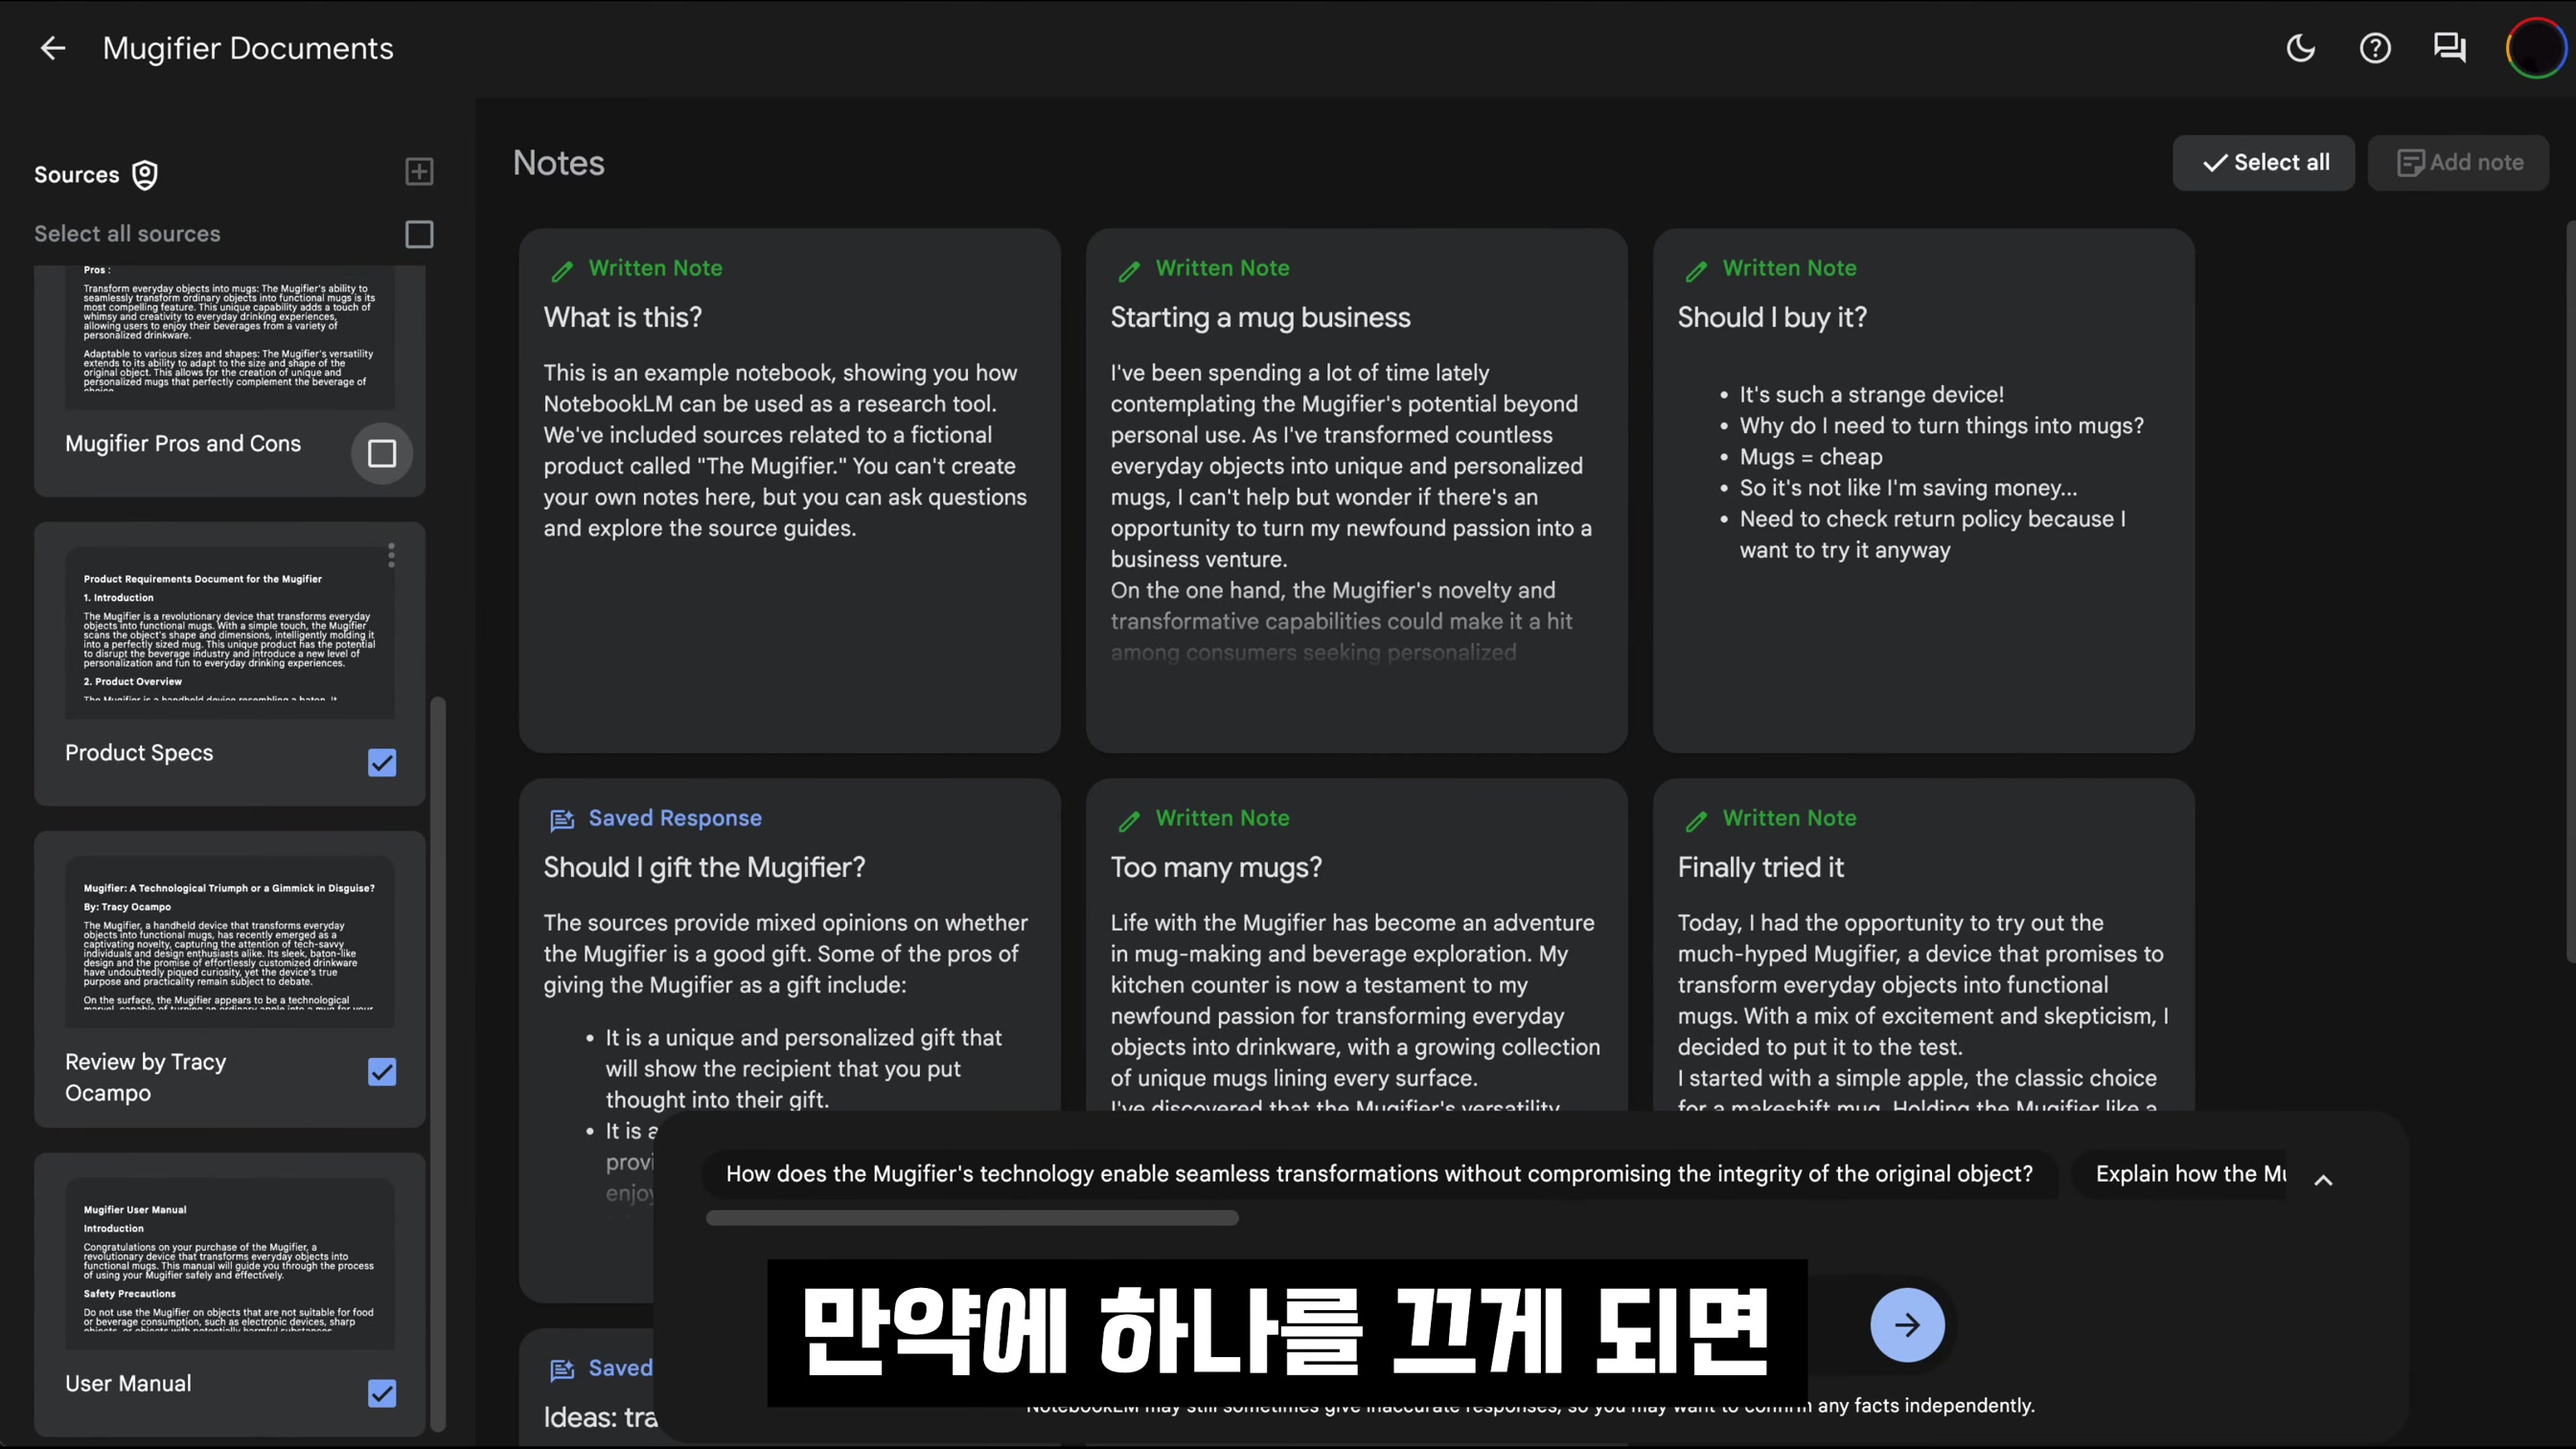Open the 'Finally tried it' note title
The height and width of the screenshot is (1449, 2576).
1760,867
